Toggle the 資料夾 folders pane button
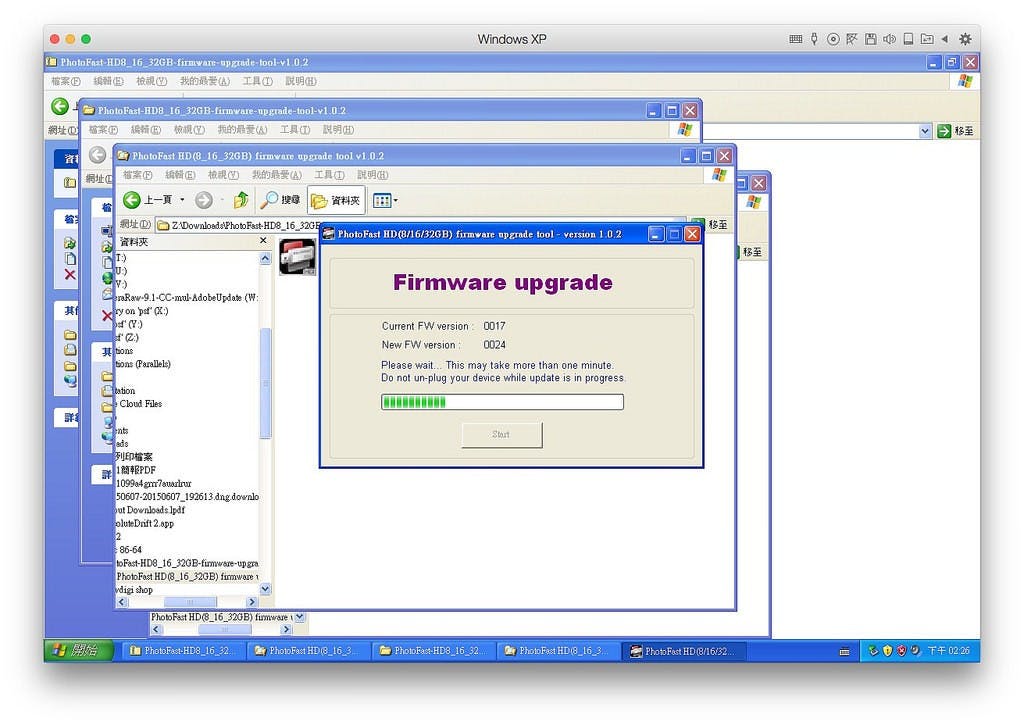This screenshot has width=1024, height=725. (336, 201)
